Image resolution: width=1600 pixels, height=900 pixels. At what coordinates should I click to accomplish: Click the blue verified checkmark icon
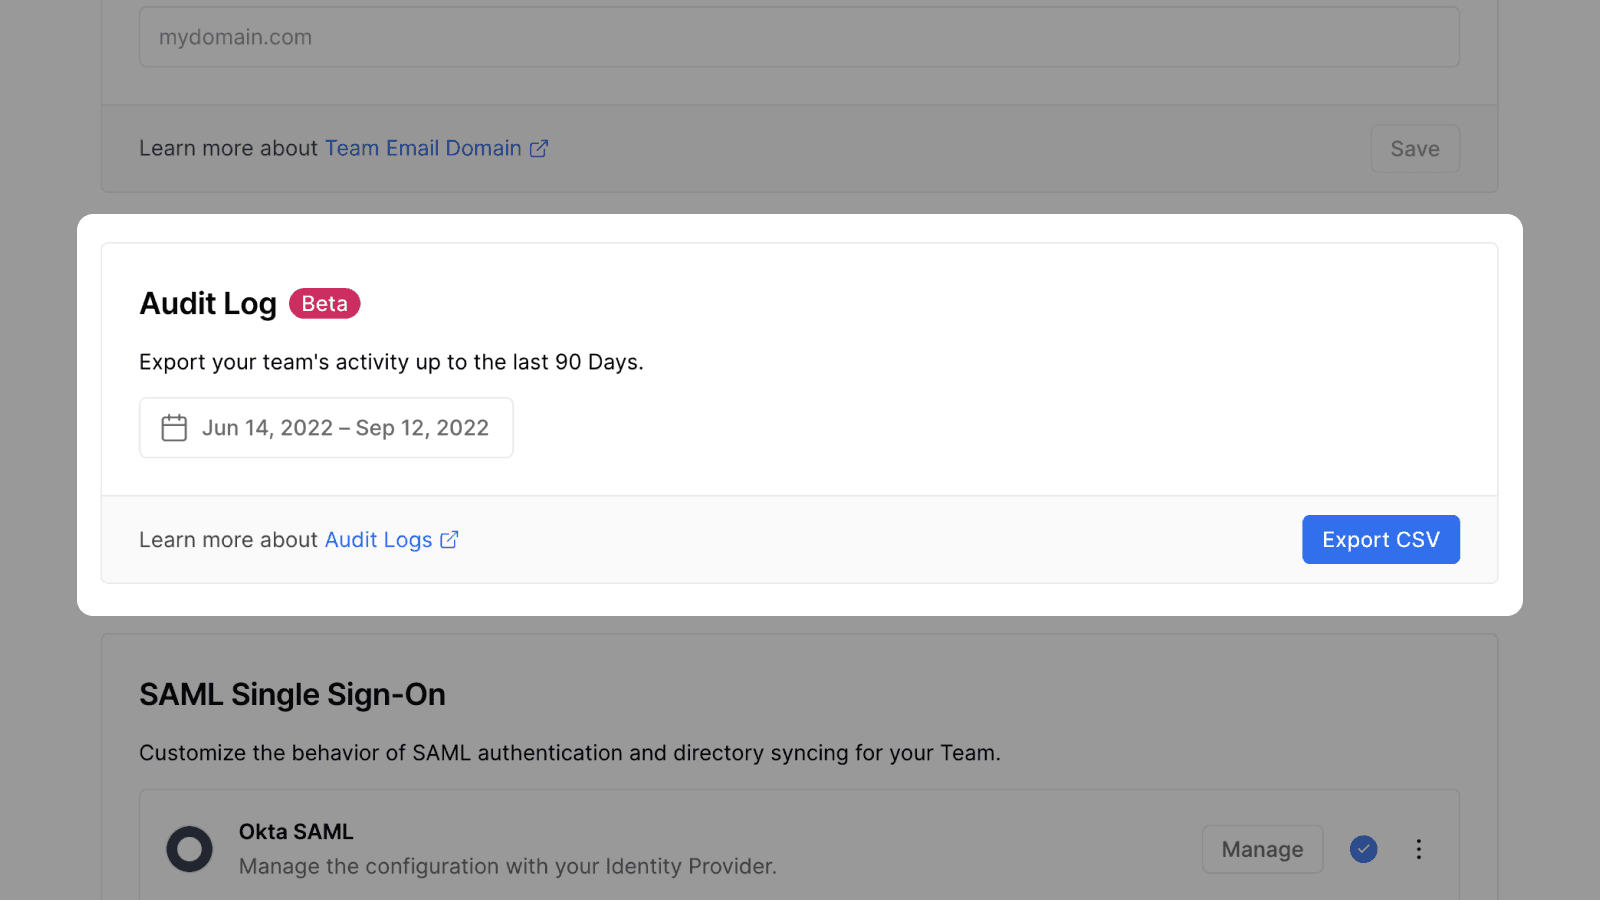1363,849
